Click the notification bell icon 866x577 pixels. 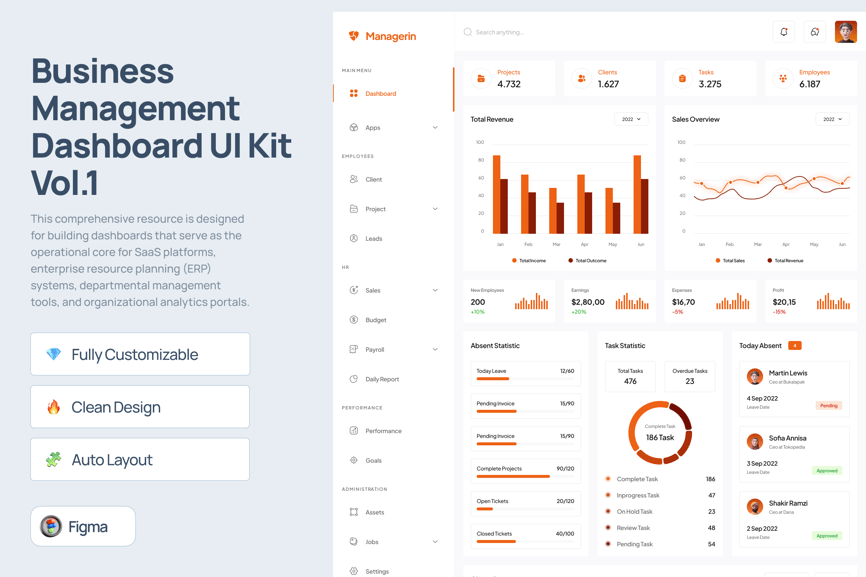point(784,32)
